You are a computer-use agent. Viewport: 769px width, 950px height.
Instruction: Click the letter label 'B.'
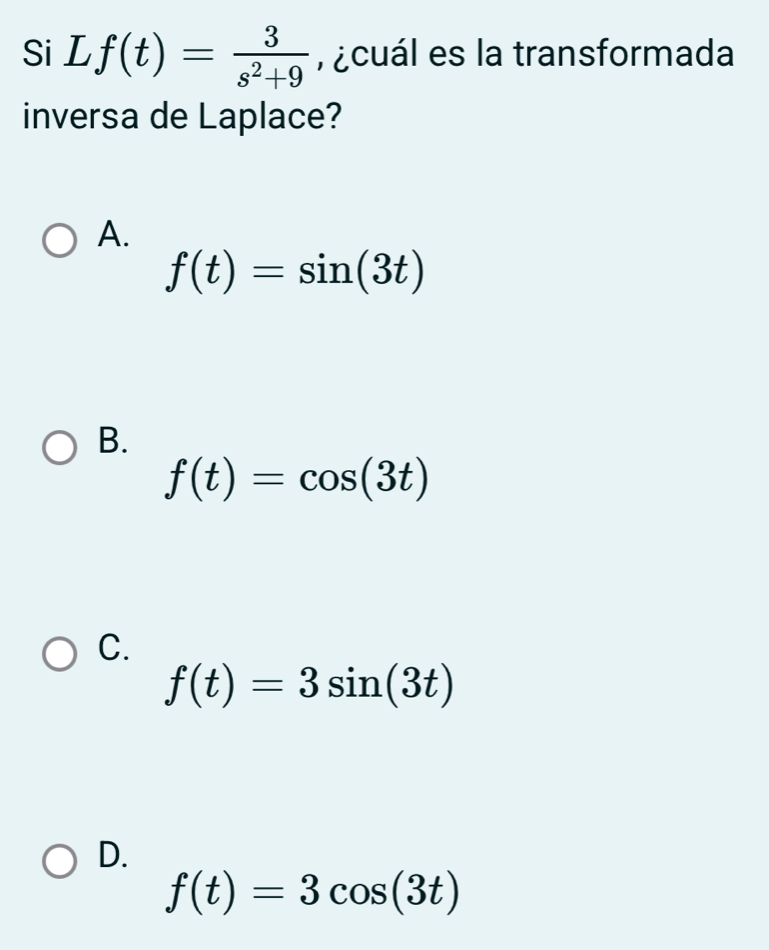[115, 441]
